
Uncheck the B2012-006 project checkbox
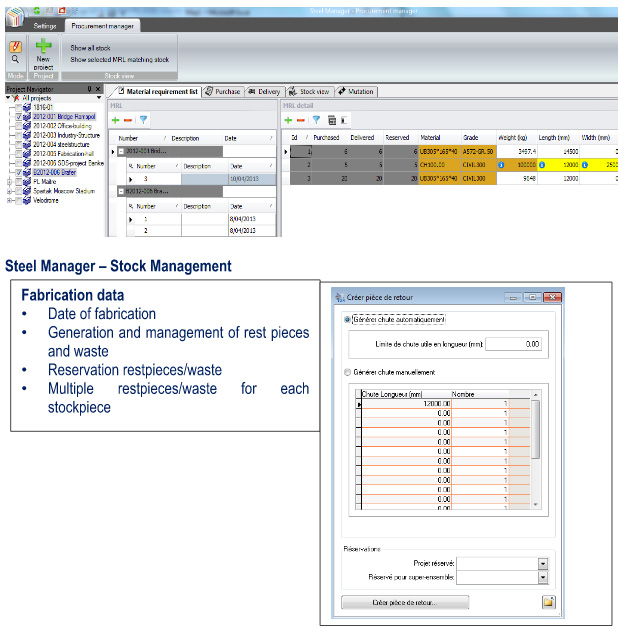[19, 172]
